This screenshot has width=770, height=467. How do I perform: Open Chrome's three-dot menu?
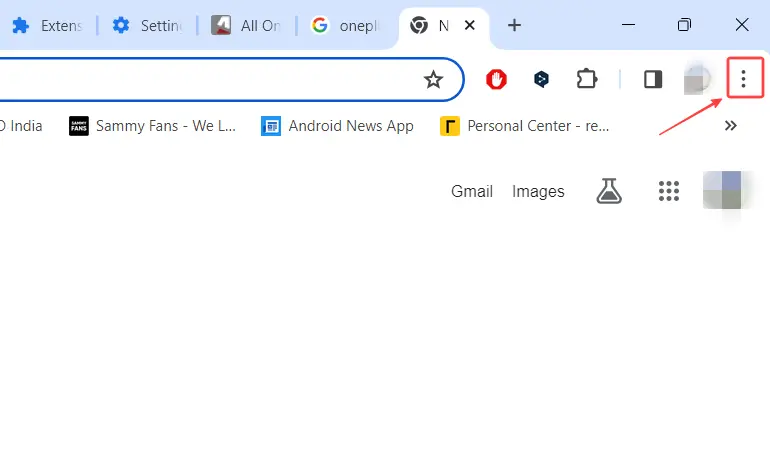coord(743,79)
